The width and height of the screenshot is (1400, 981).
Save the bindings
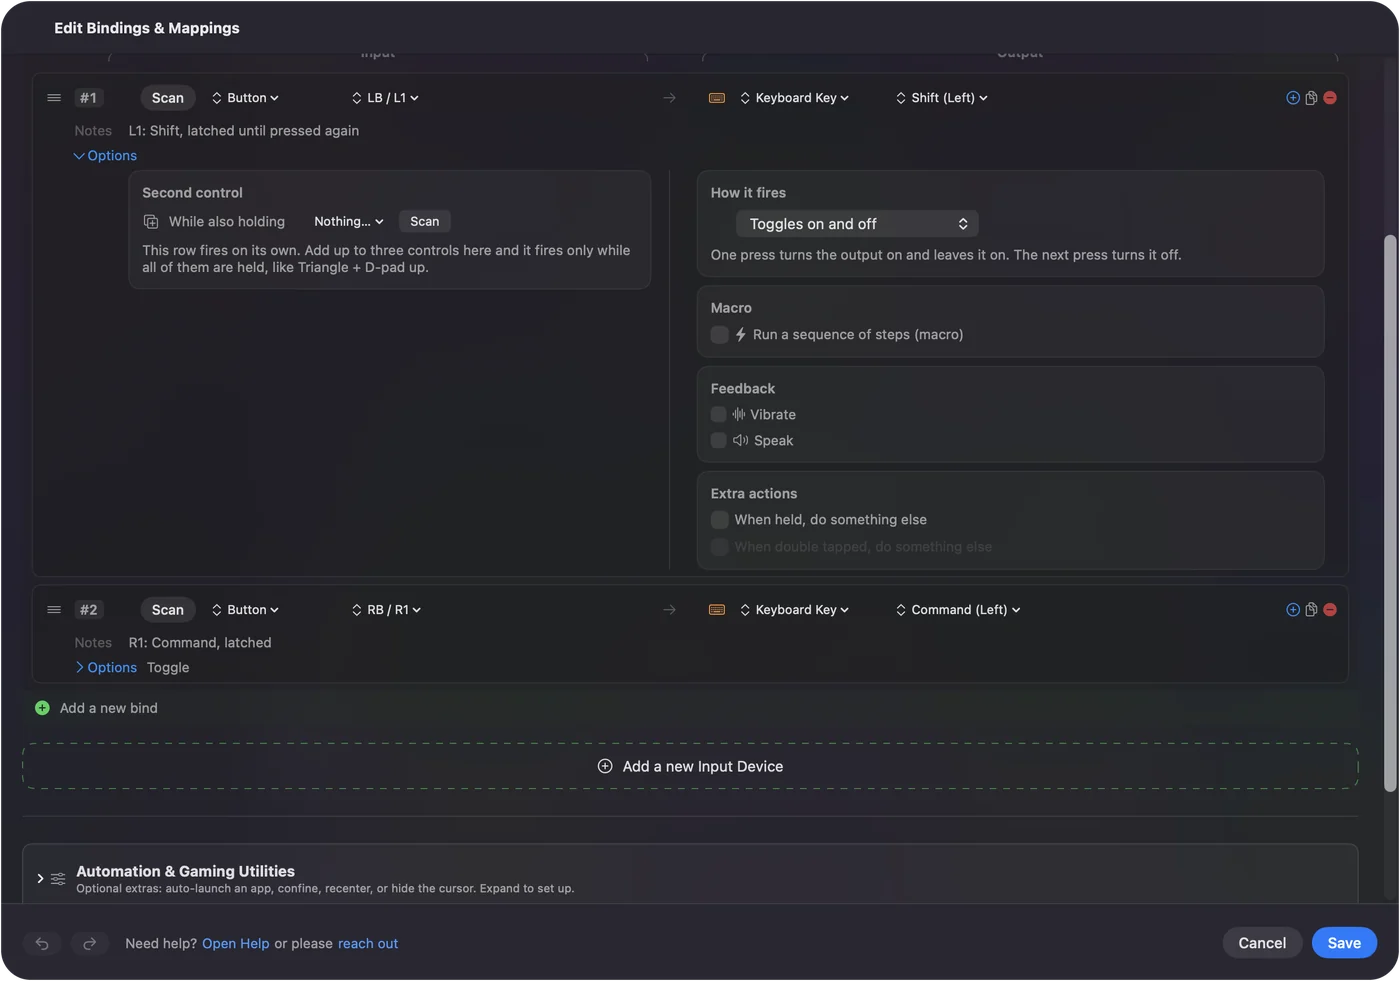pyautogui.click(x=1344, y=943)
